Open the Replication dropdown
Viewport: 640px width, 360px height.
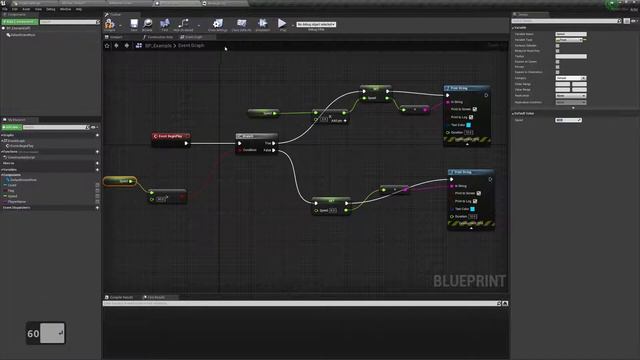click(571, 96)
